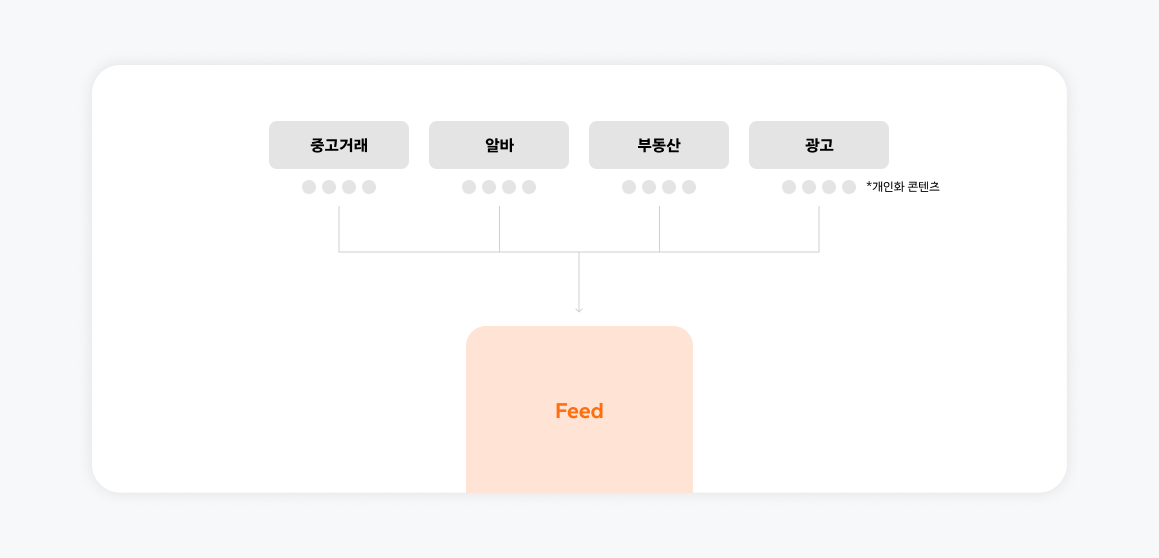The width and height of the screenshot is (1159, 558).
Task: Select the 알바 category box
Action: tap(499, 145)
